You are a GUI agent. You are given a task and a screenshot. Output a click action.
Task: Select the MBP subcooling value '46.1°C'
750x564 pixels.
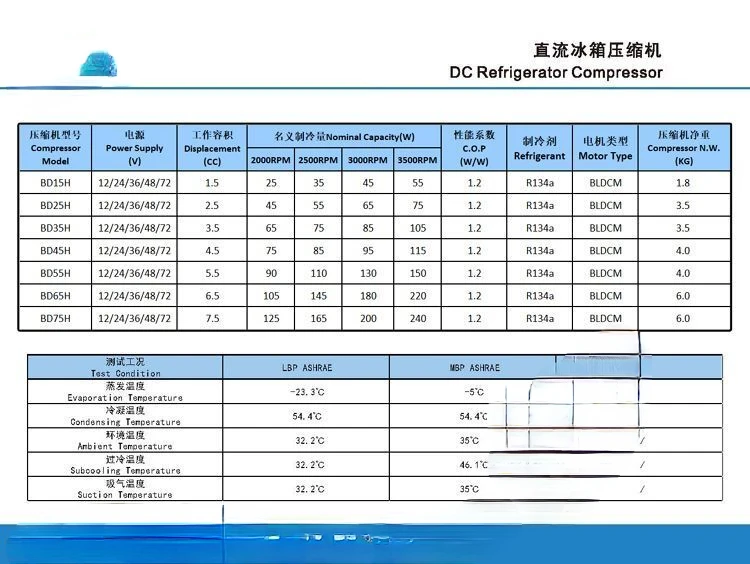474,464
